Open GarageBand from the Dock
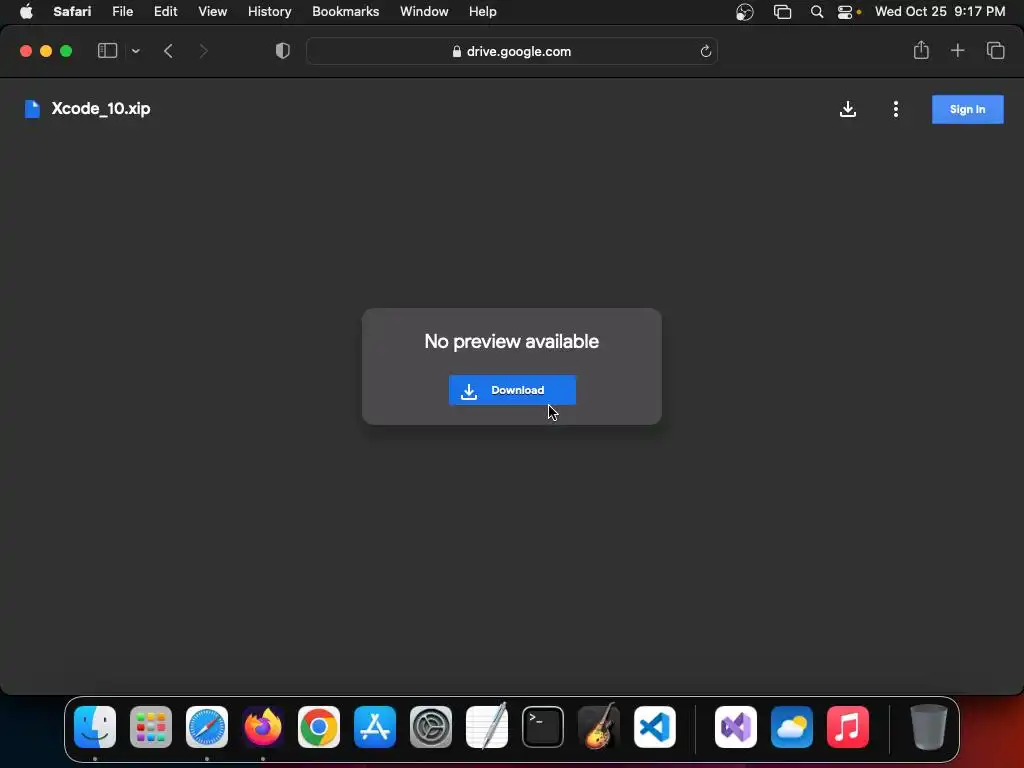 pyautogui.click(x=599, y=726)
